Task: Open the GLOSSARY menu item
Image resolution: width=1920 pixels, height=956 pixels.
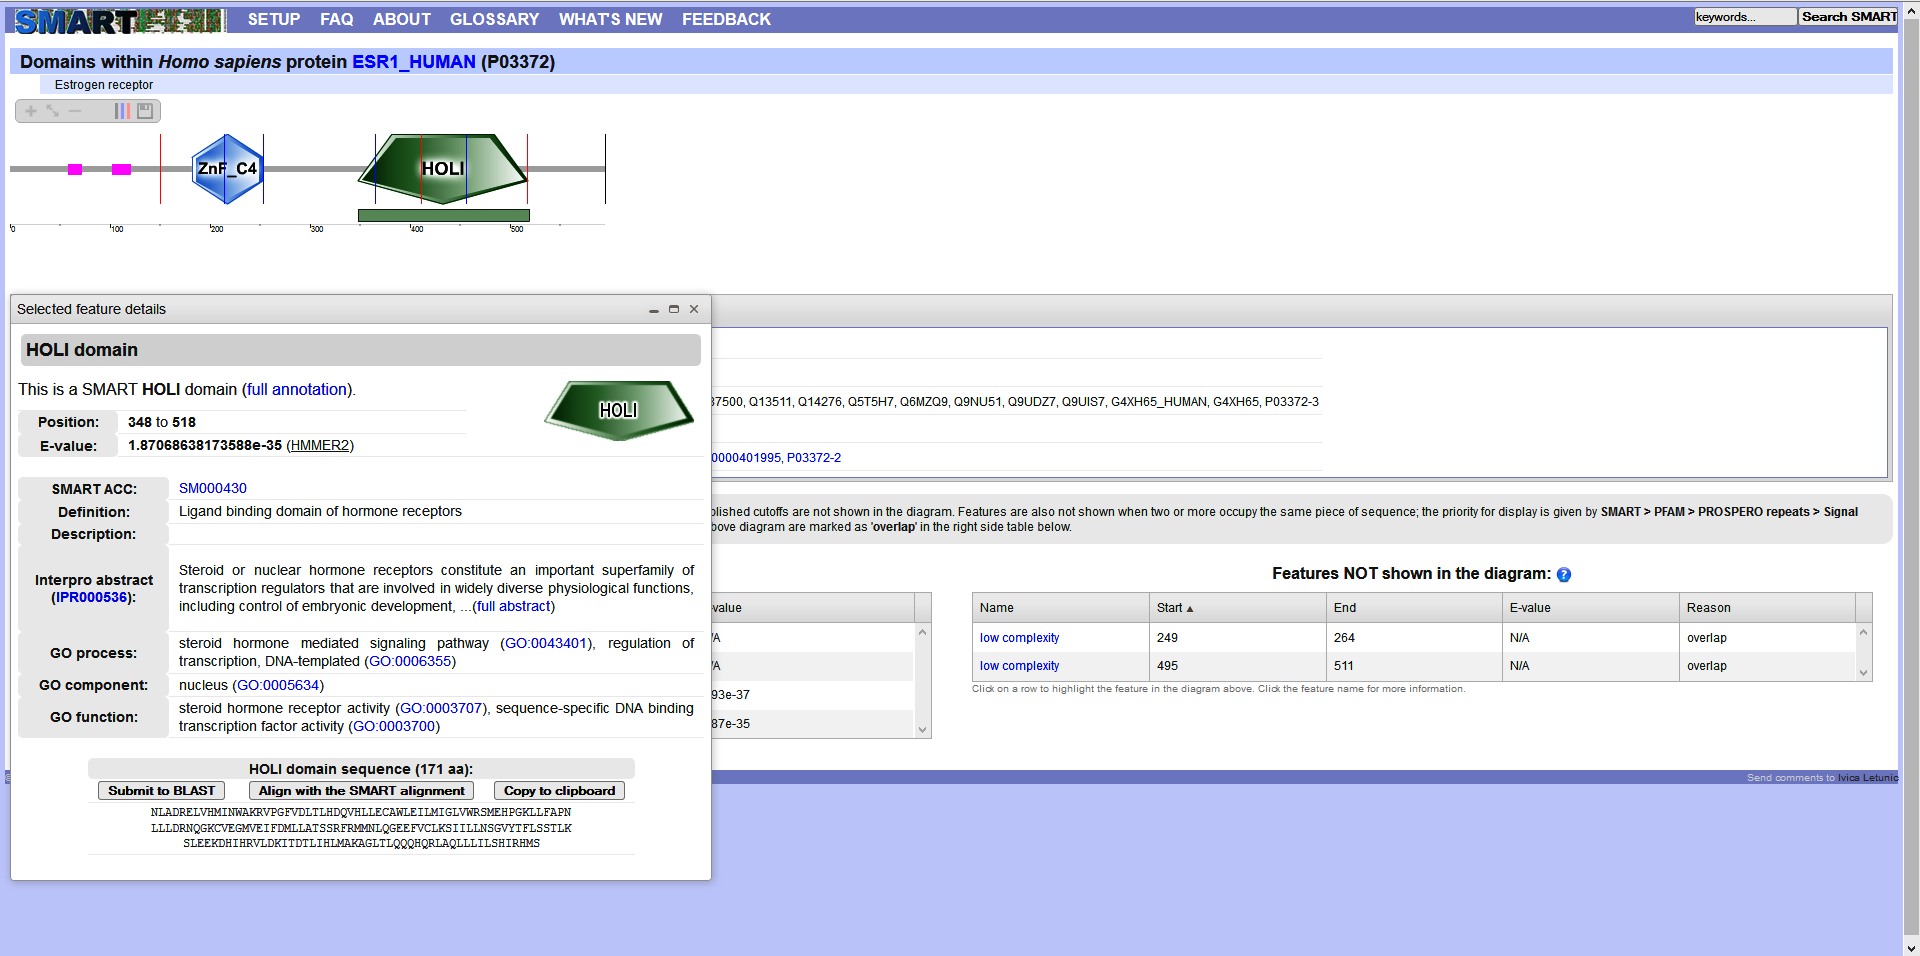Action: click(494, 19)
